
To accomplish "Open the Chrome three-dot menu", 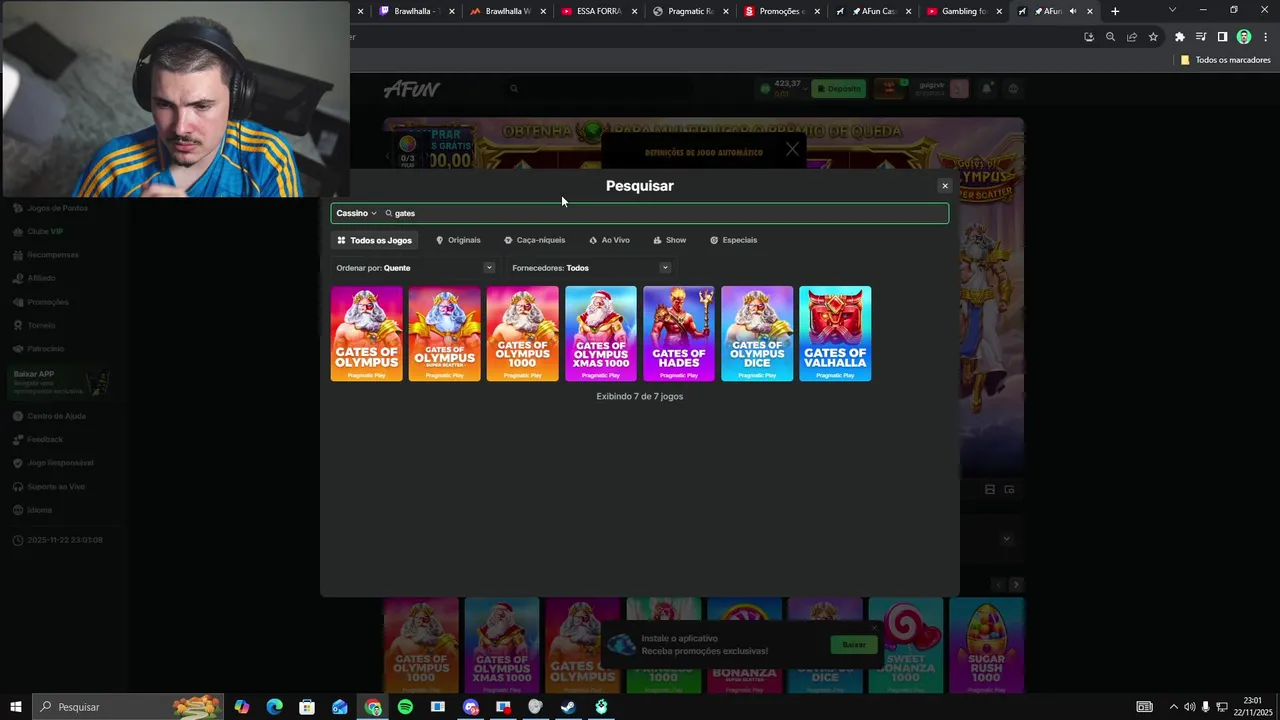I will (1265, 37).
